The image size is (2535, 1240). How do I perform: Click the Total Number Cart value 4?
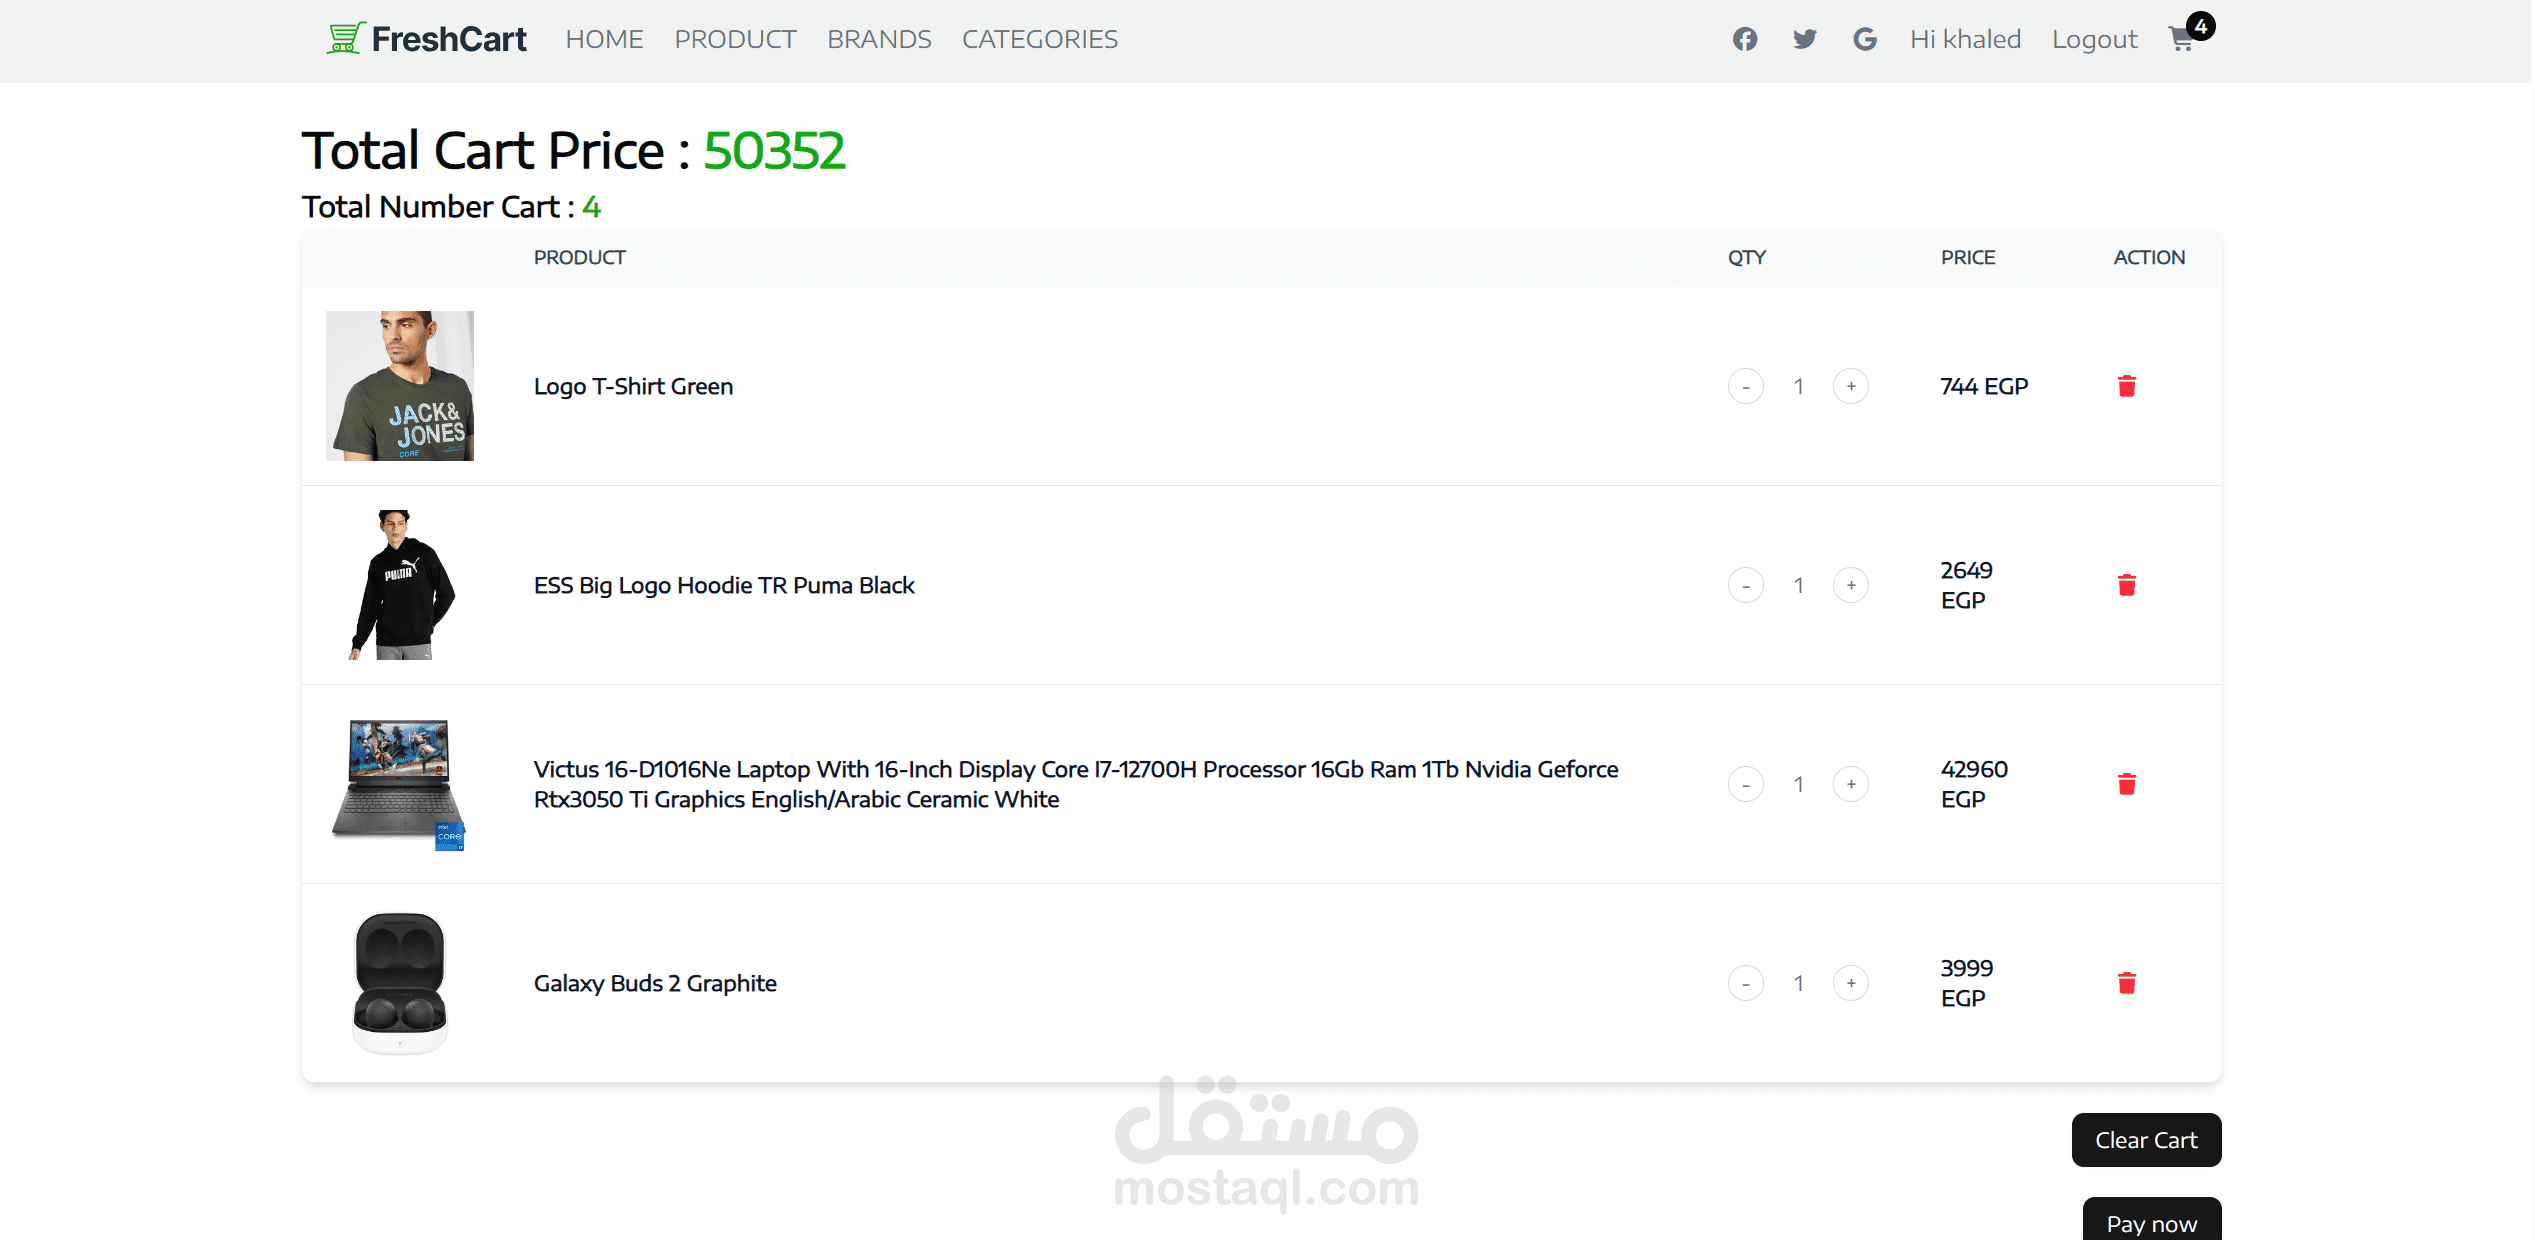tap(591, 207)
